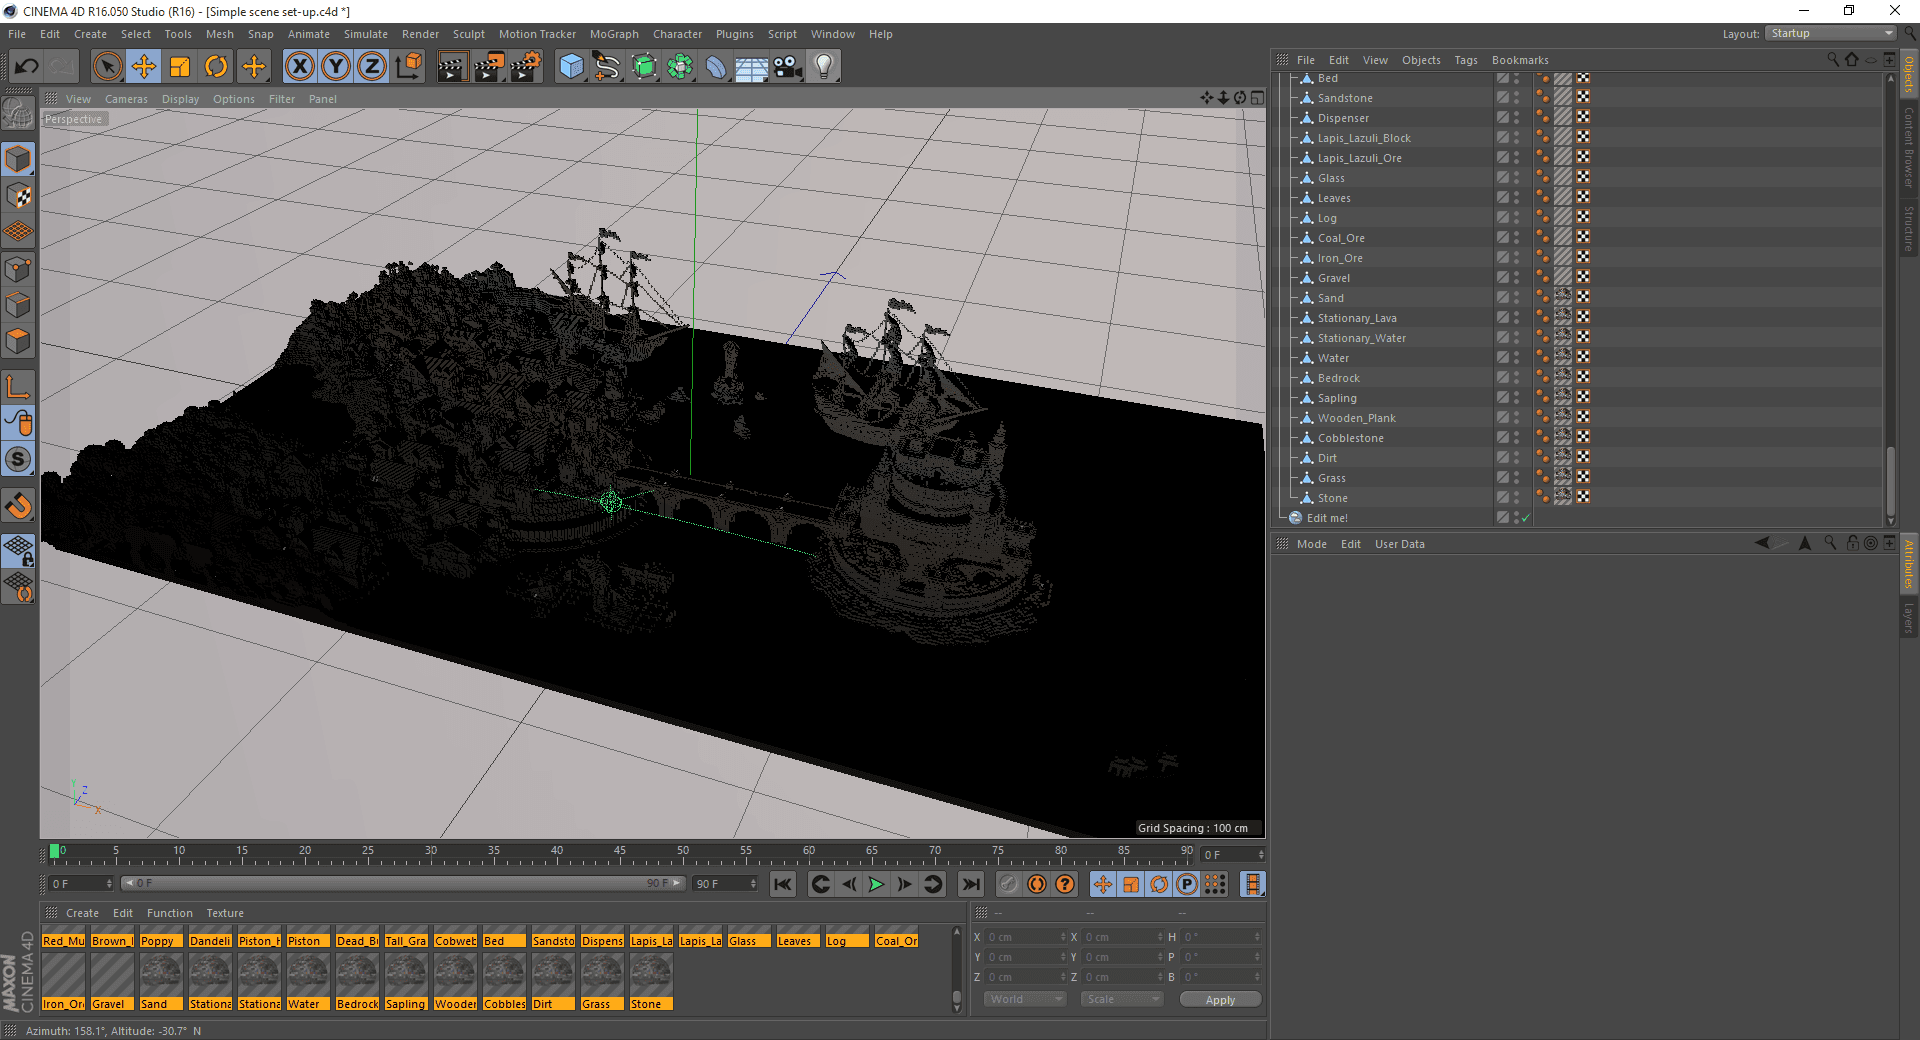Select the Cobblestone object
Viewport: 1920px width, 1040px height.
(x=1350, y=438)
